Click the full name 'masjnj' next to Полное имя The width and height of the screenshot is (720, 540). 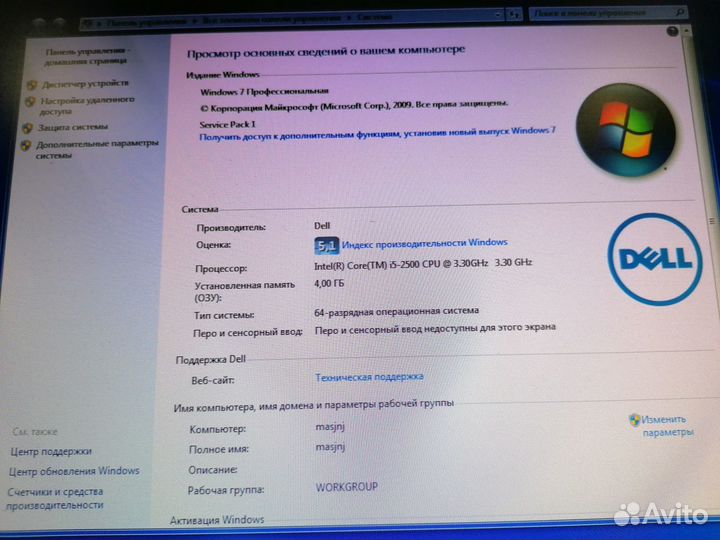tap(330, 446)
